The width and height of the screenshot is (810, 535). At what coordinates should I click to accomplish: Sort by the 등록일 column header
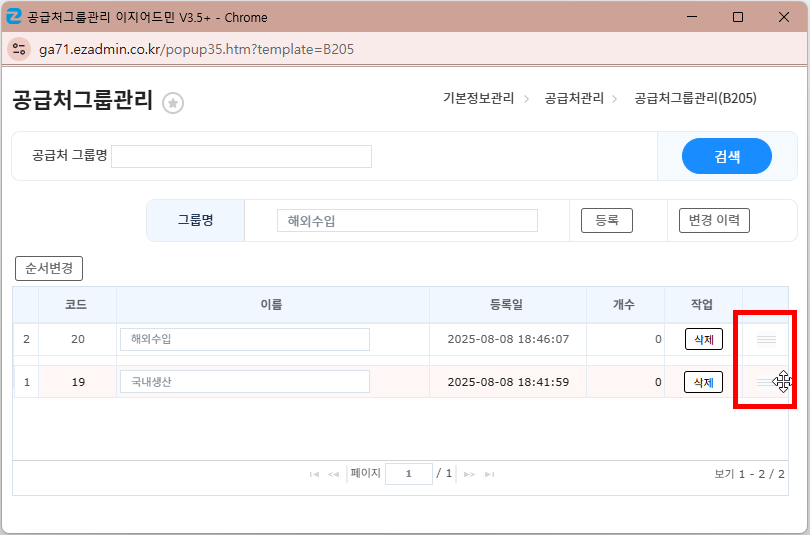click(x=507, y=304)
